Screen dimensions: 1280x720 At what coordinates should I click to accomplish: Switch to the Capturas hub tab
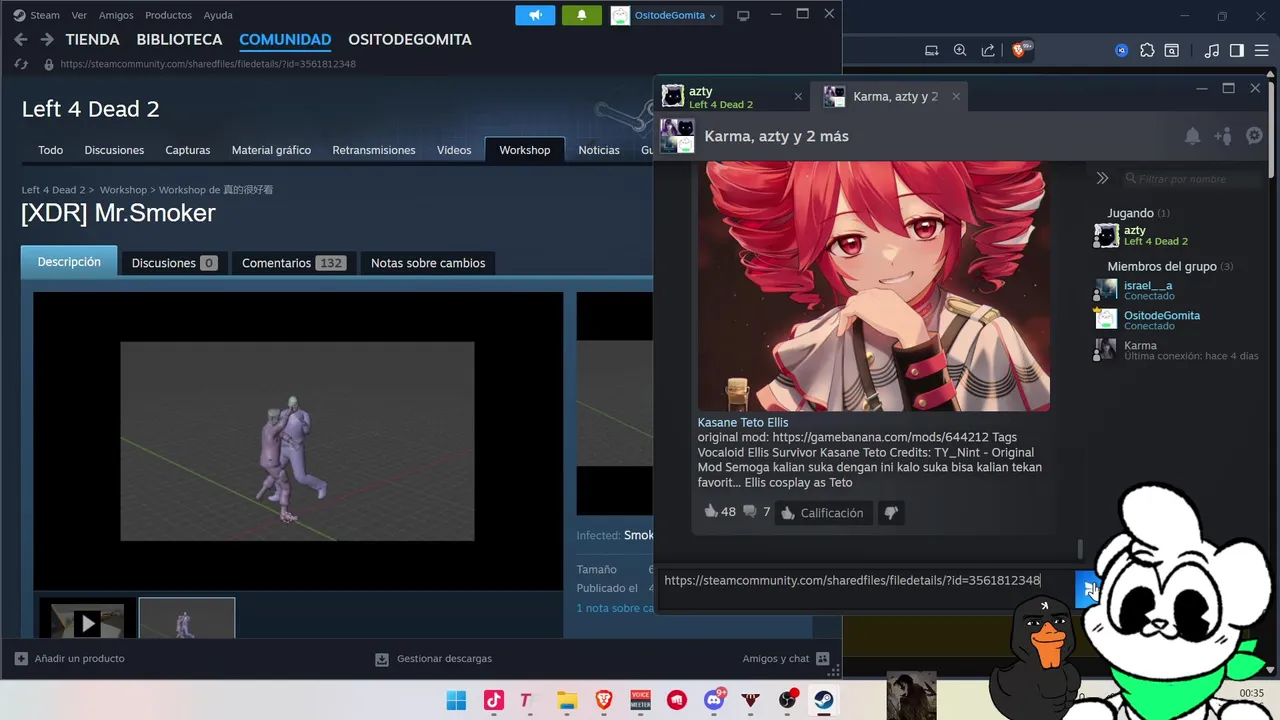188,150
